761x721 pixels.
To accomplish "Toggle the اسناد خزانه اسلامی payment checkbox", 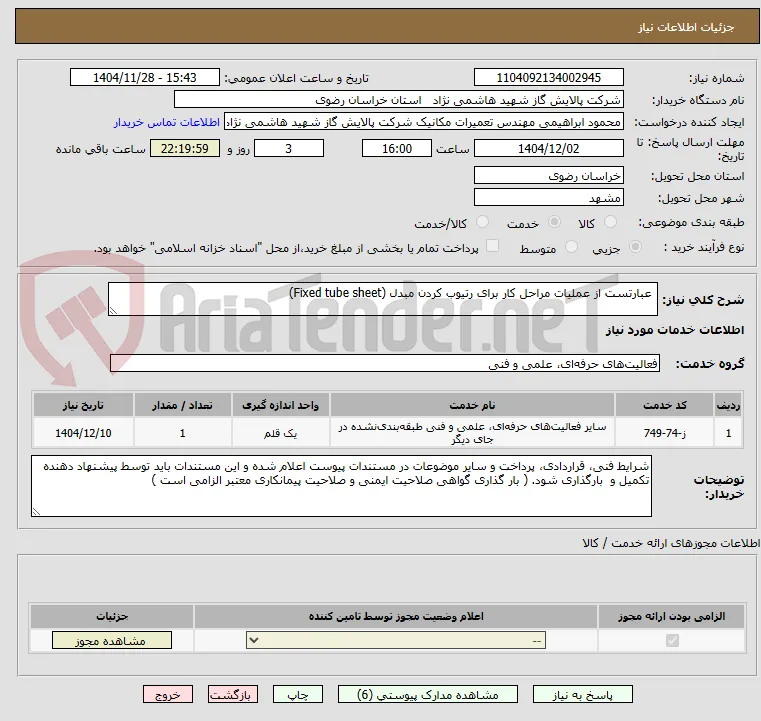I will point(492,246).
